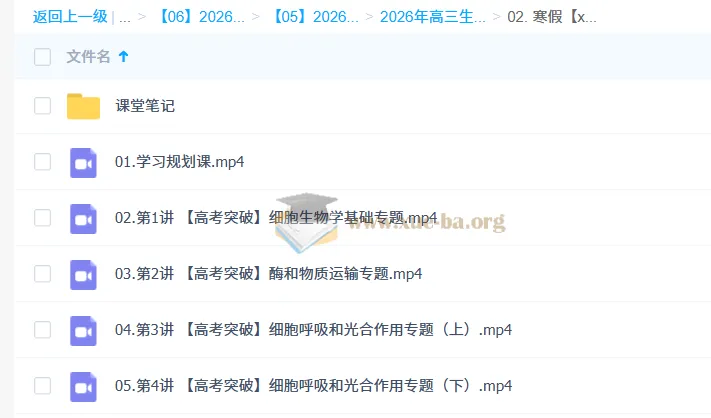The width and height of the screenshot is (711, 418).
Task: Select checkbox for 01.学习规划课.mp4
Action: click(42, 162)
